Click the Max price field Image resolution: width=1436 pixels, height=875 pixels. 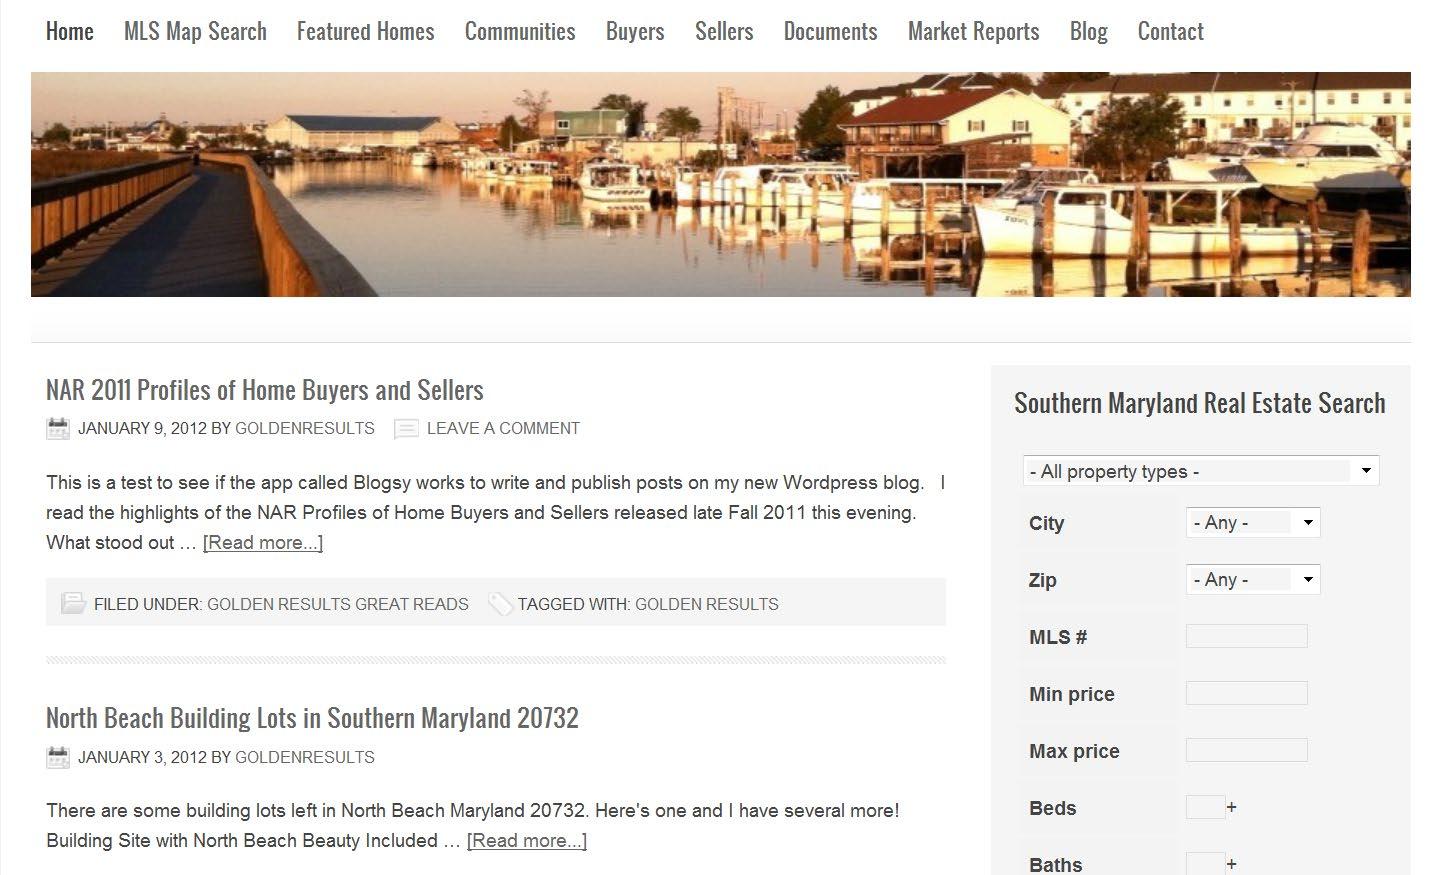click(x=1247, y=750)
